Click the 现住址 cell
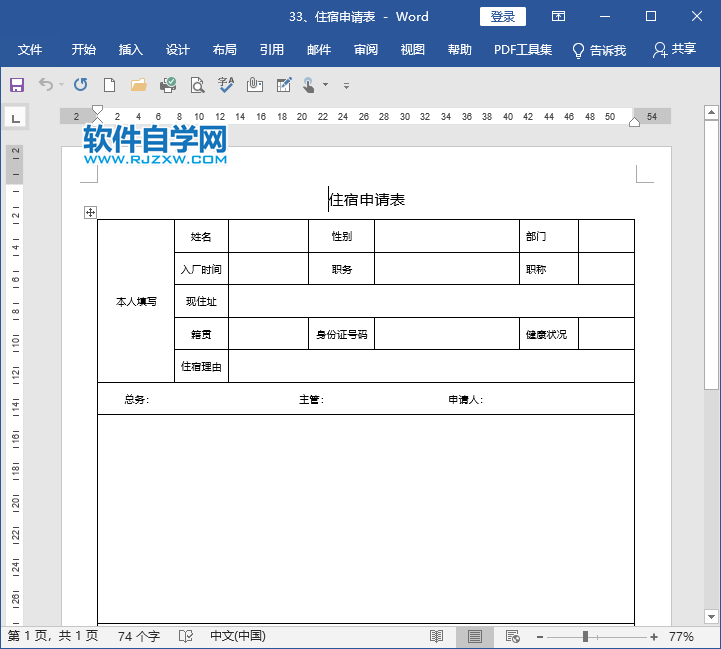Screen dimensions: 721x649 [x=201, y=301]
